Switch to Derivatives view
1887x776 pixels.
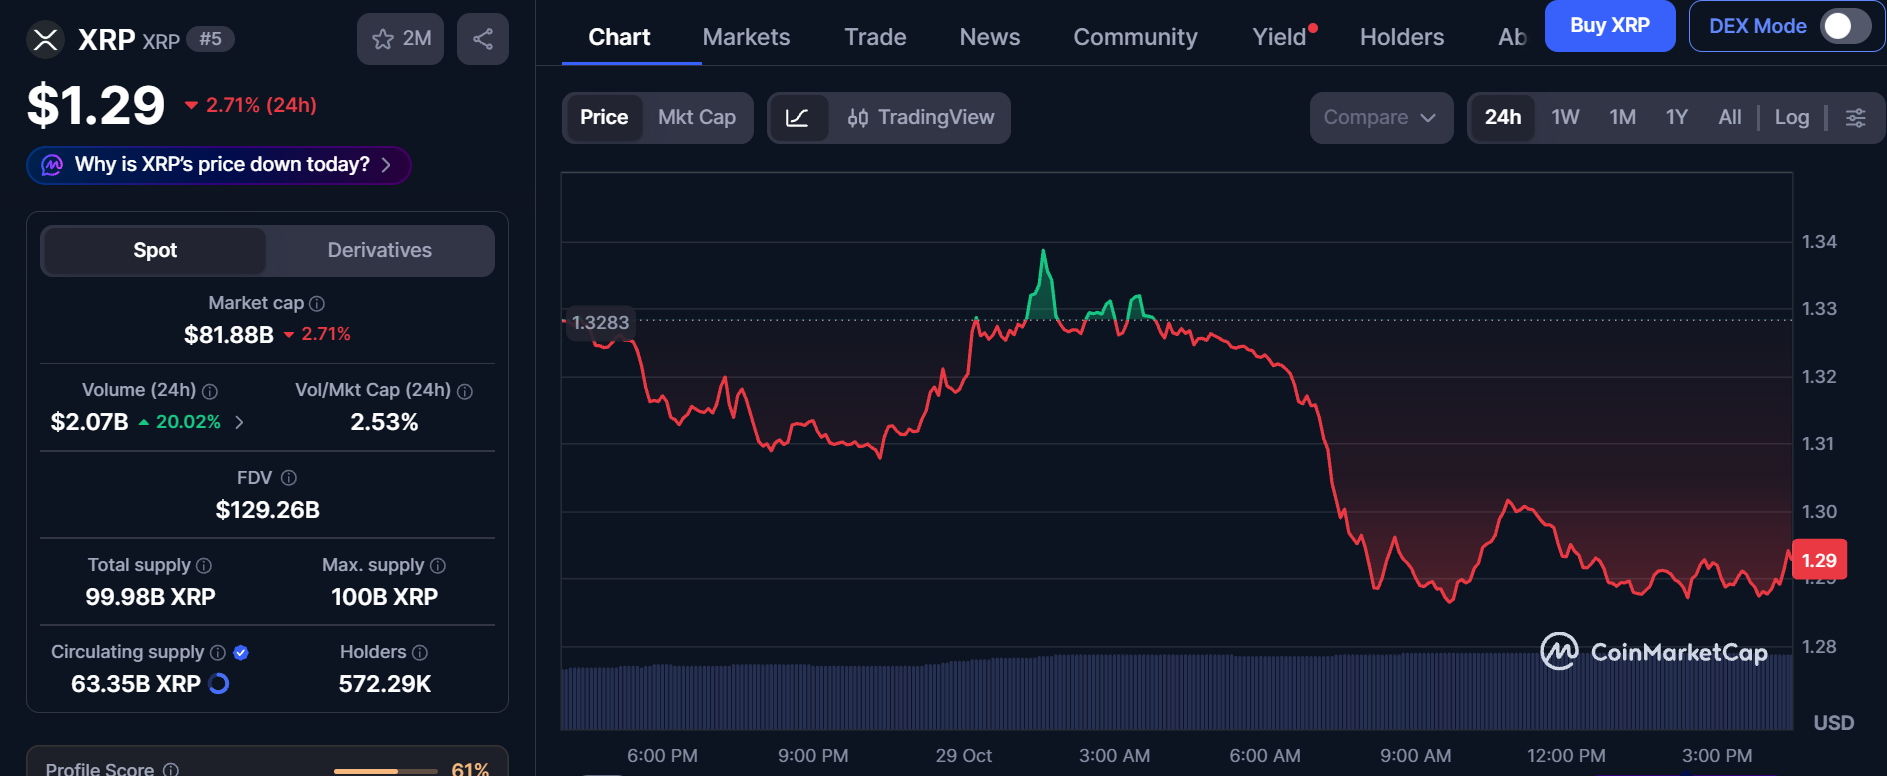pyautogui.click(x=380, y=251)
